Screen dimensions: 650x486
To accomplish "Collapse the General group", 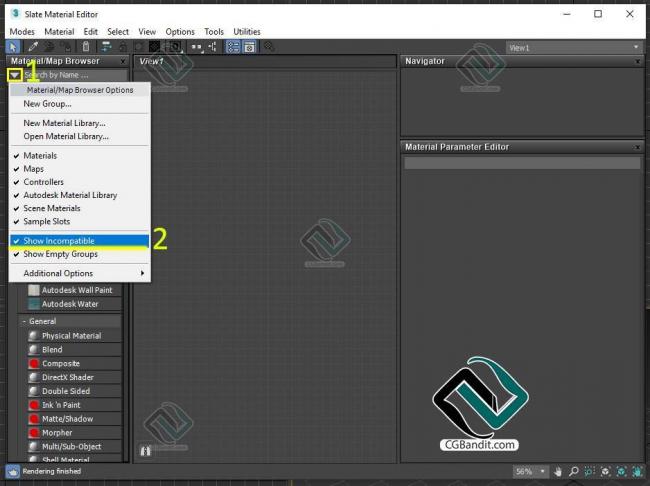I will (x=24, y=321).
